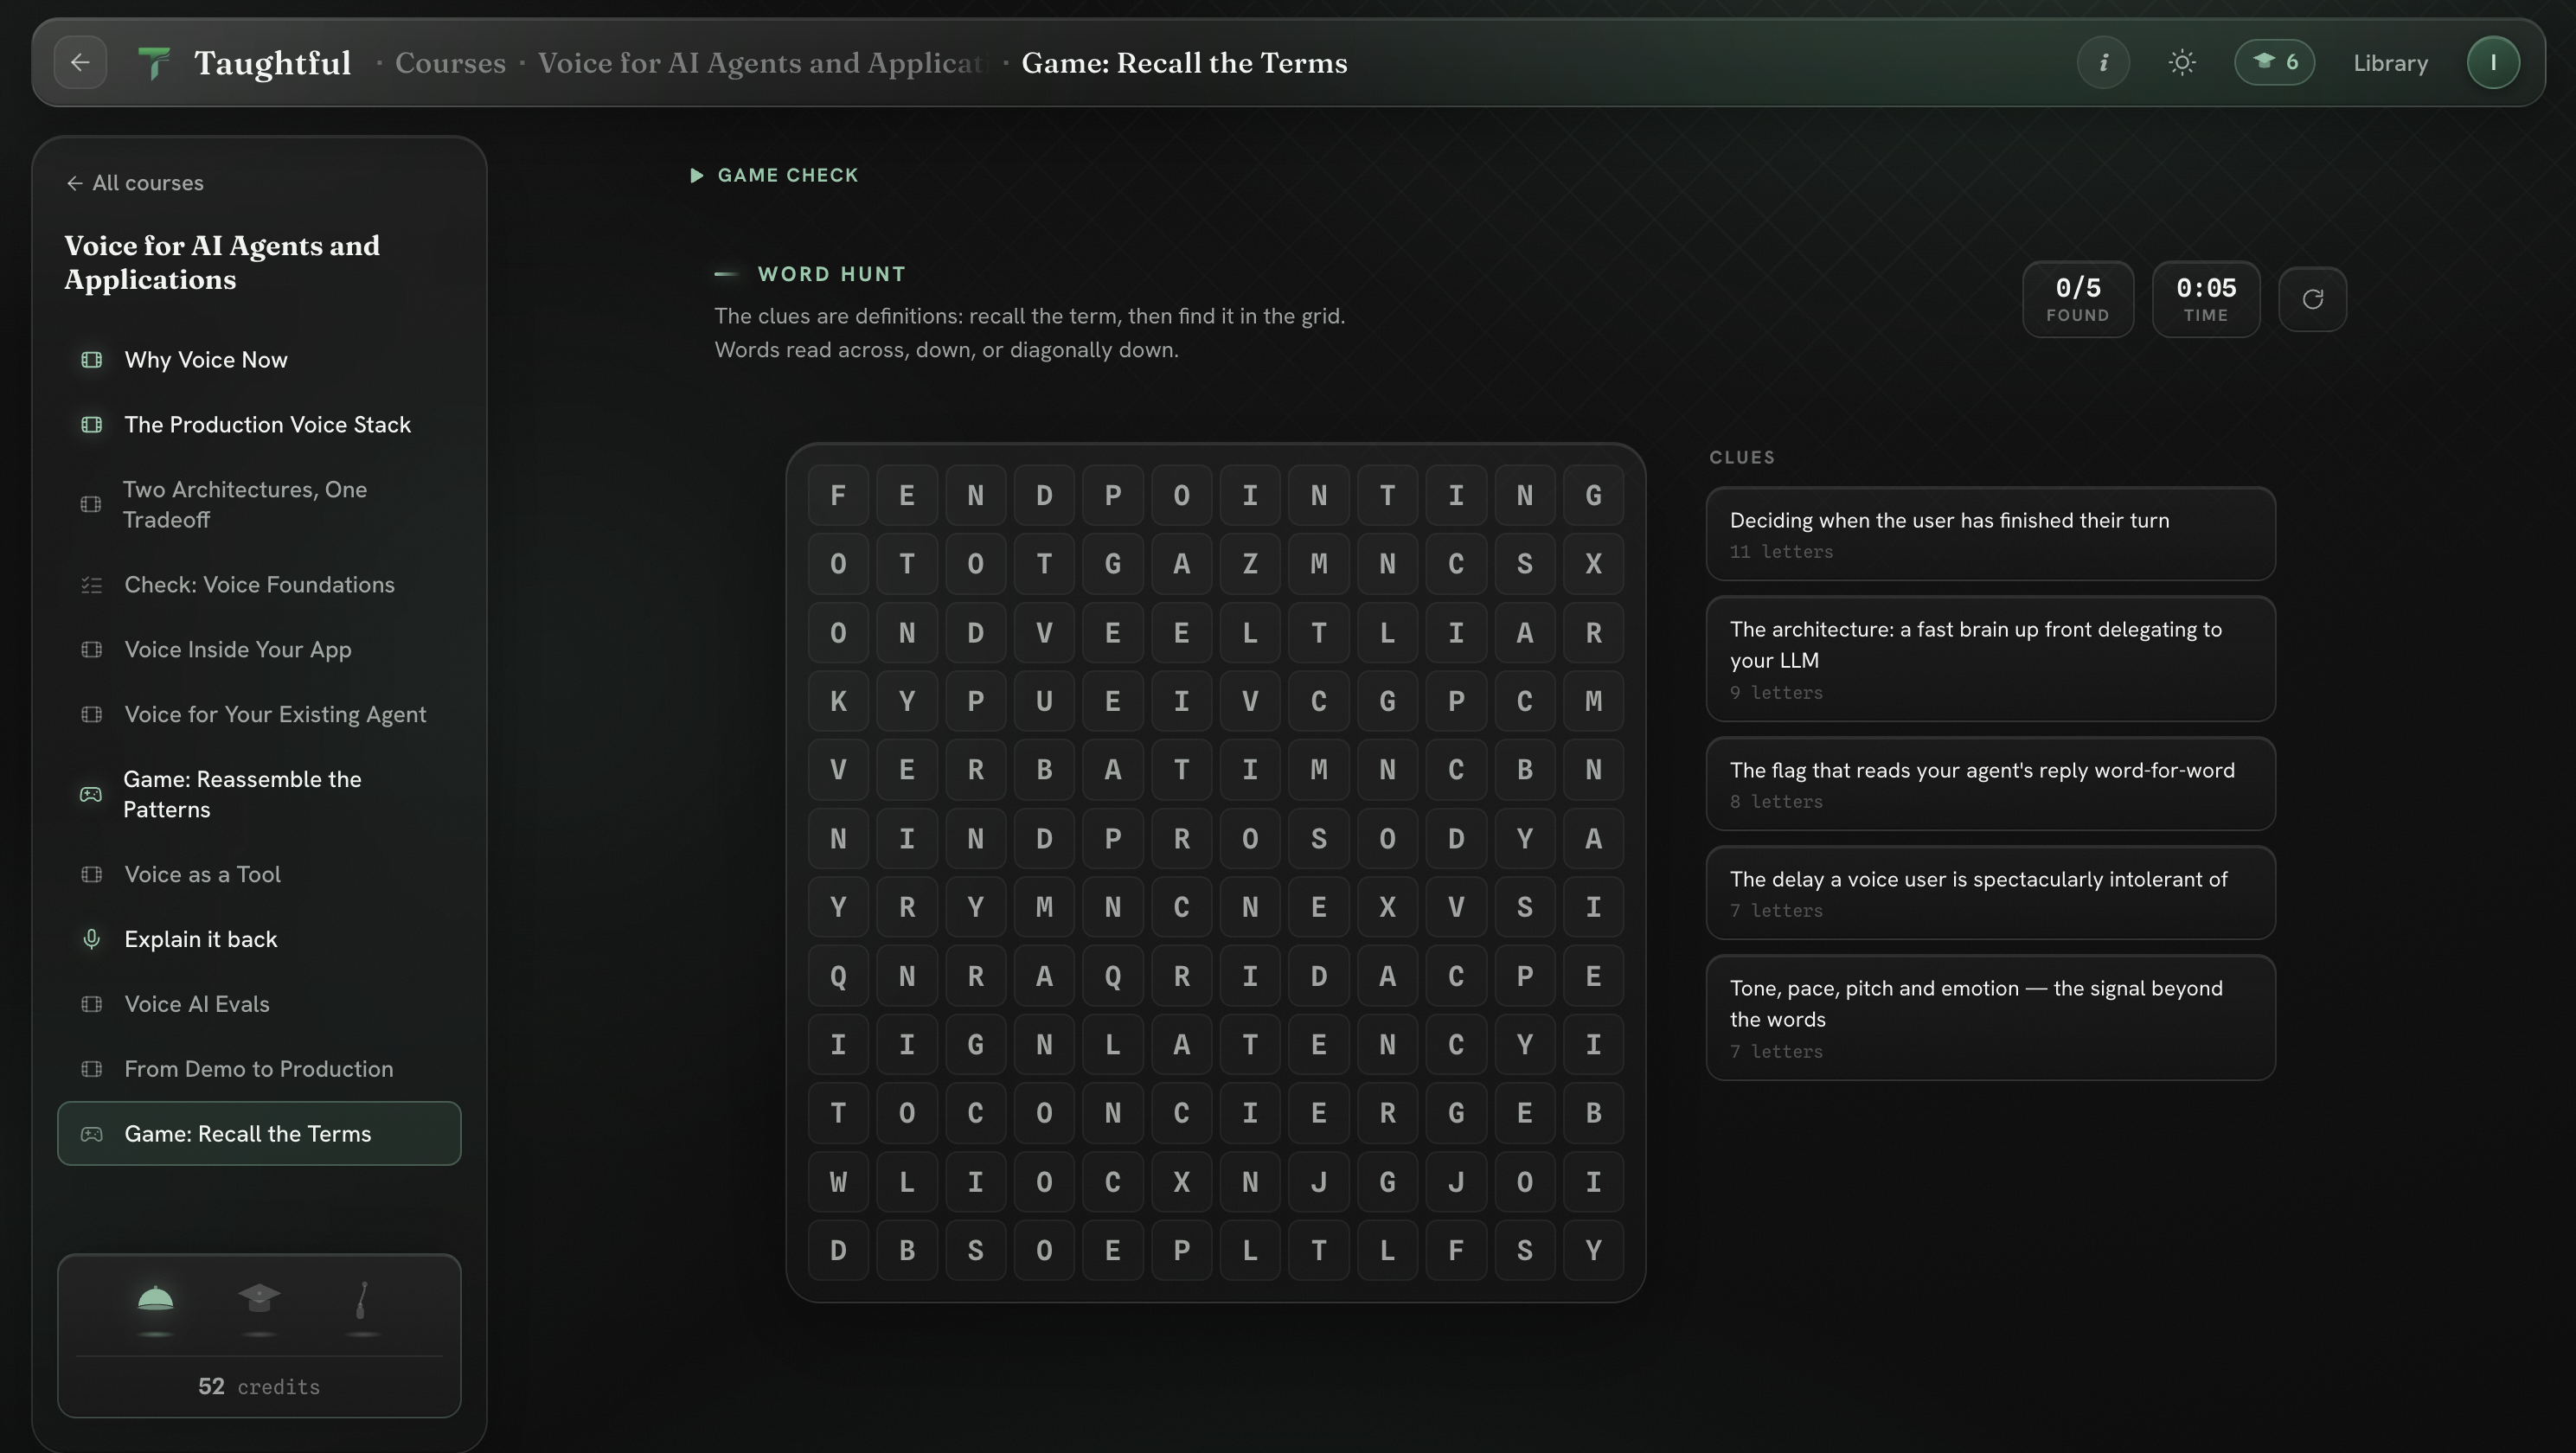Click checklist icon beside Check: Voice Foundations
The height and width of the screenshot is (1453, 2576).
tap(91, 585)
